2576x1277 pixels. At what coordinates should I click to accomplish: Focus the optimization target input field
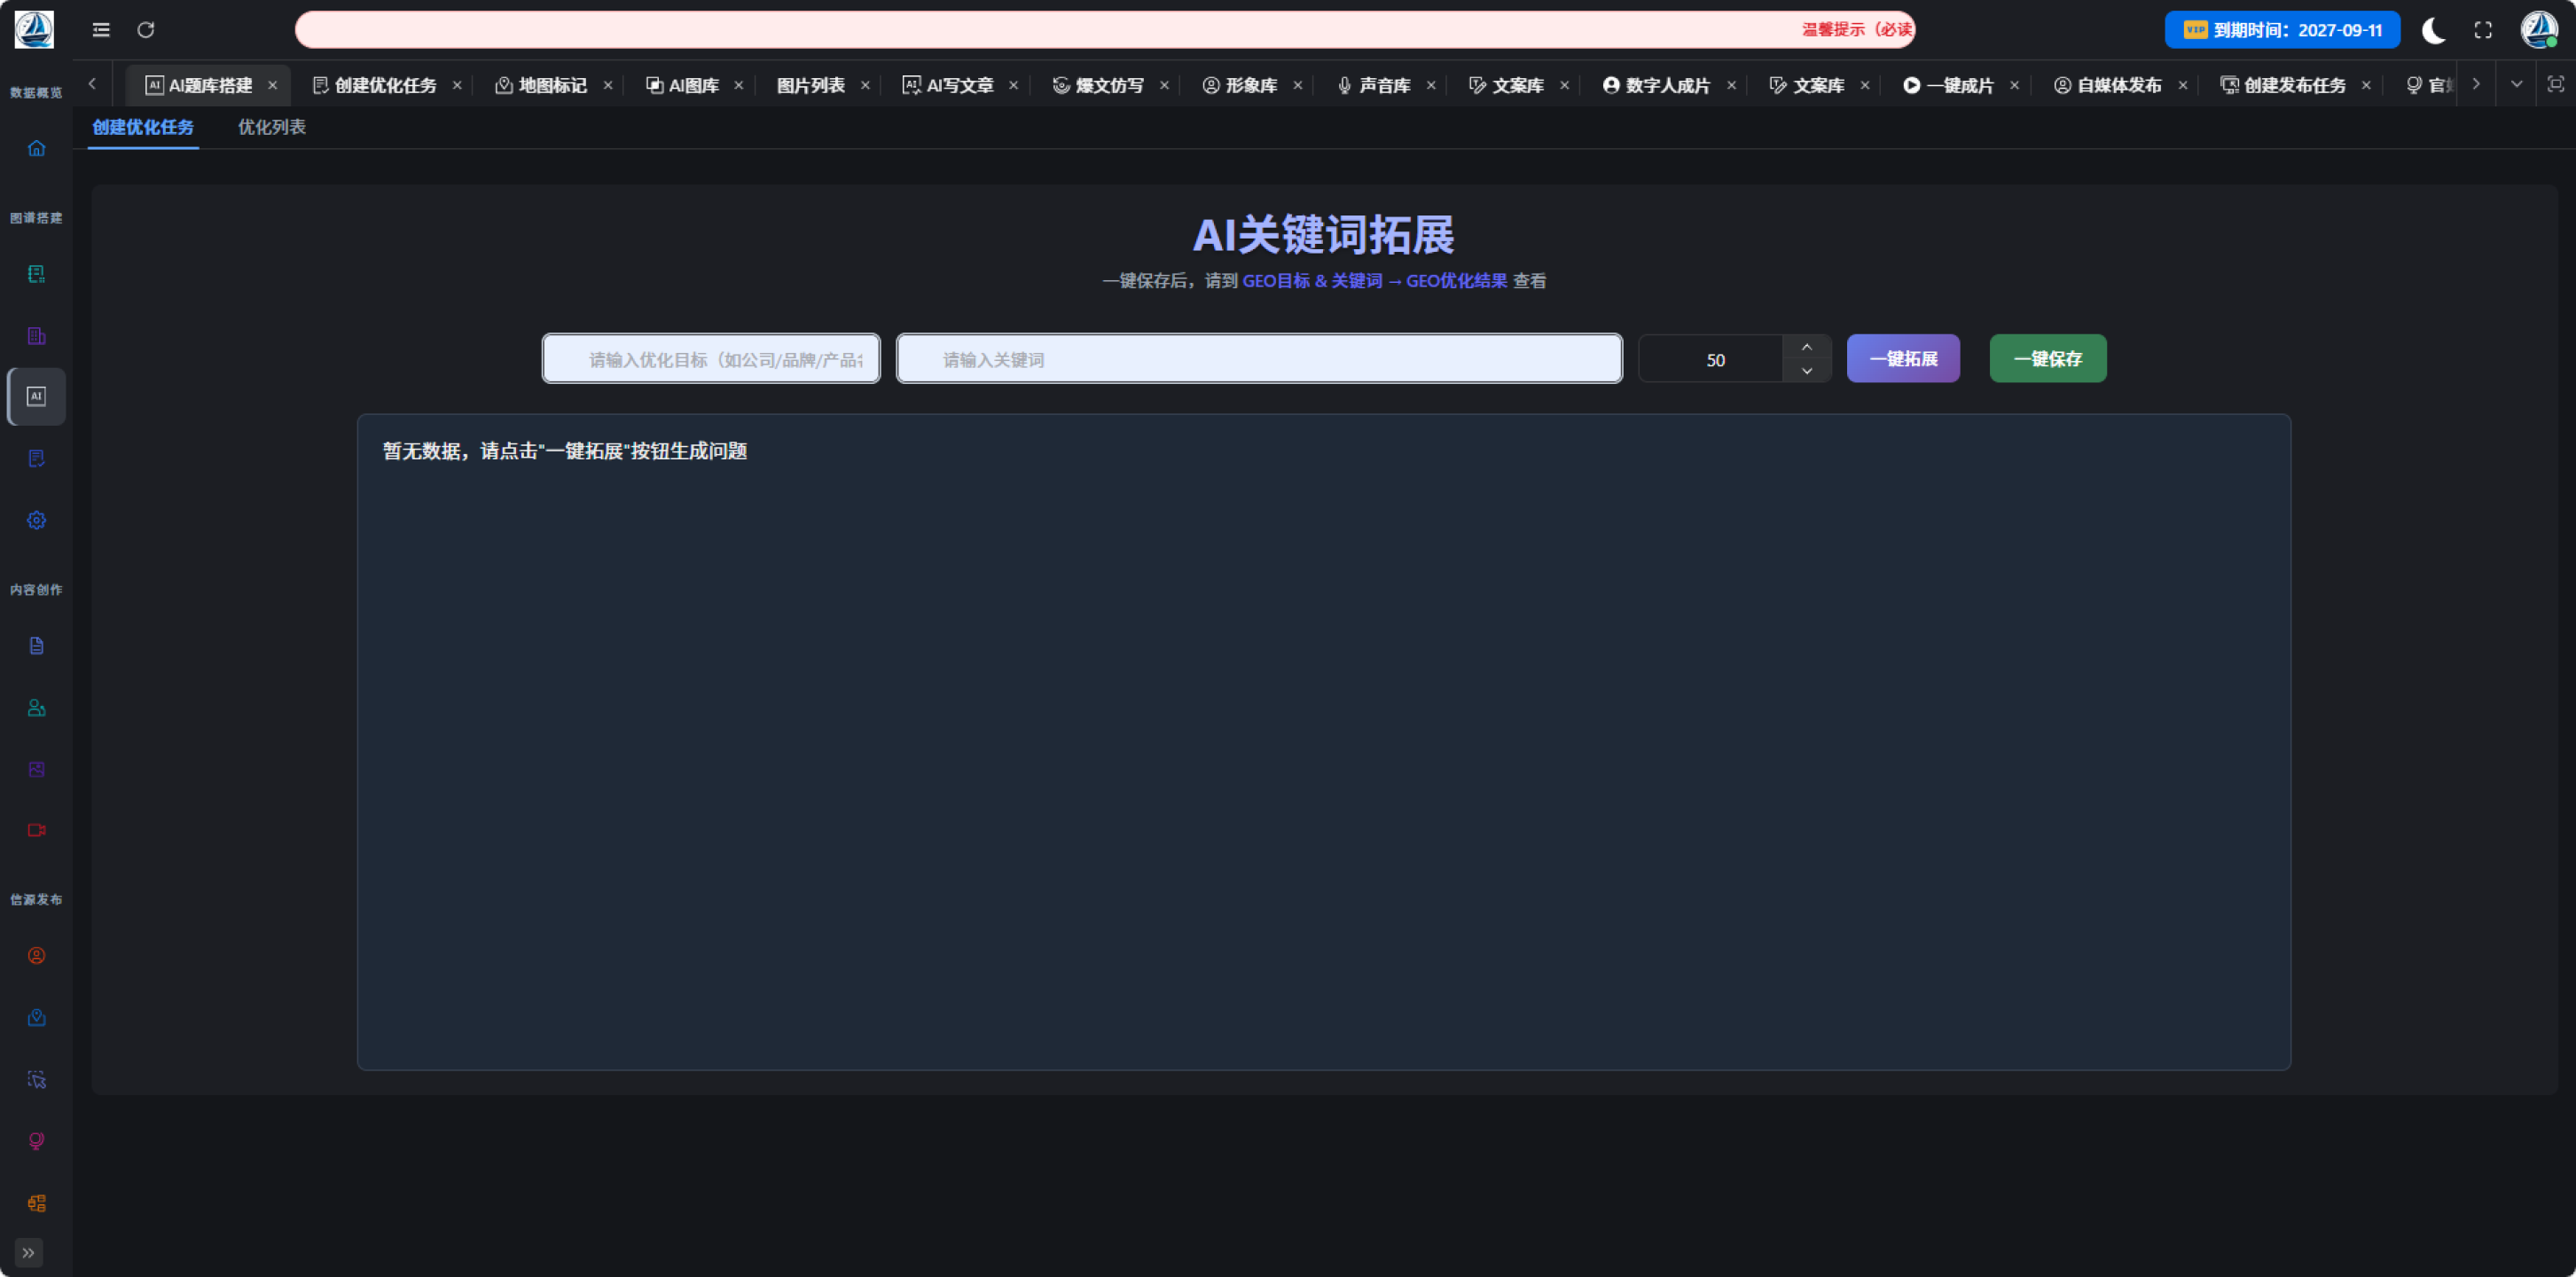tap(711, 359)
